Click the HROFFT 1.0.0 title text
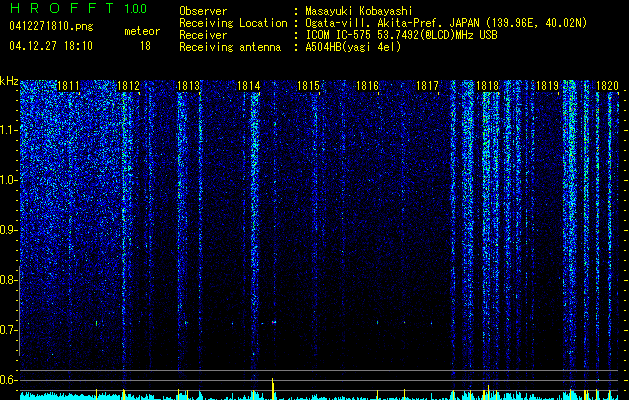629x400 pixels. [x=78, y=8]
